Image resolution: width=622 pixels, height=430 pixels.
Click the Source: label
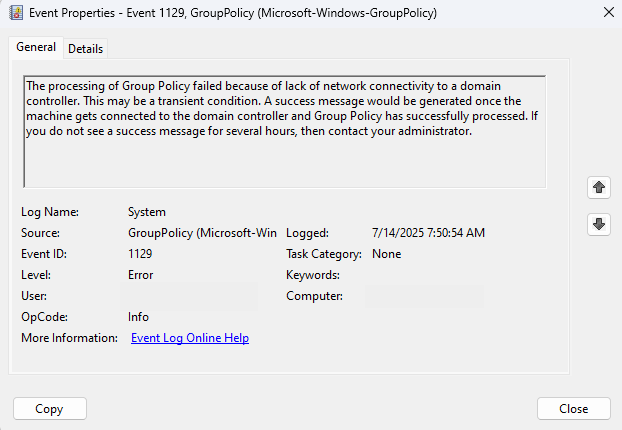[x=40, y=233]
